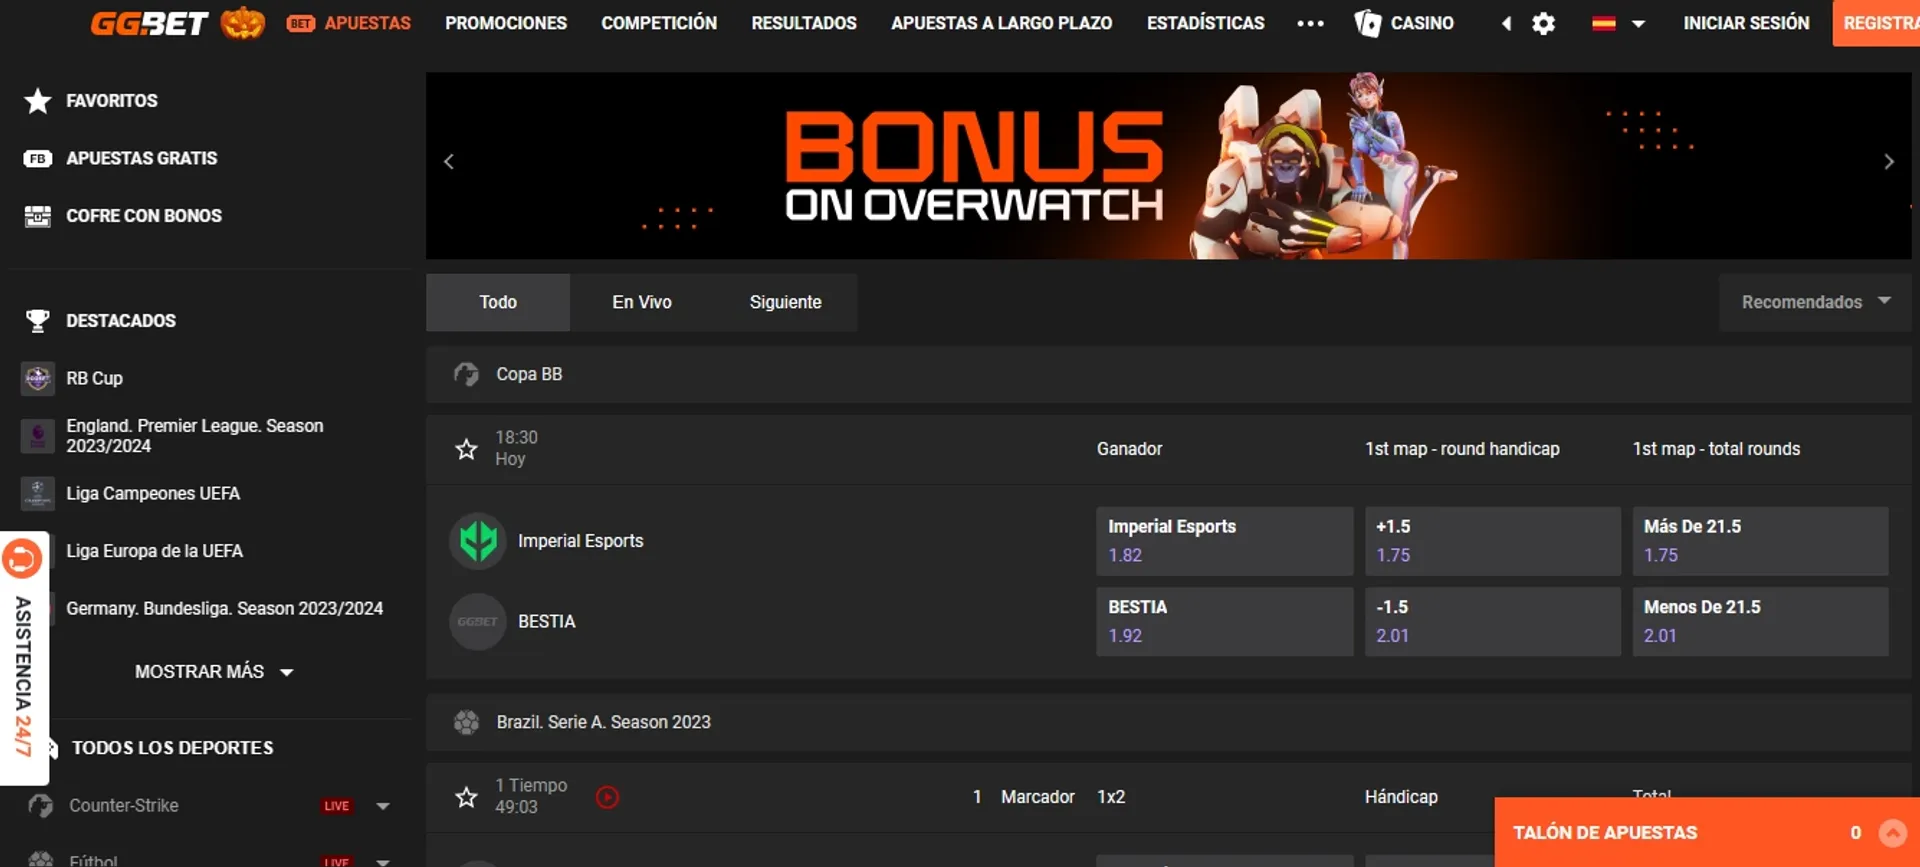The height and width of the screenshot is (867, 1920).
Task: Open the Recomendados sort dropdown
Action: [1815, 302]
